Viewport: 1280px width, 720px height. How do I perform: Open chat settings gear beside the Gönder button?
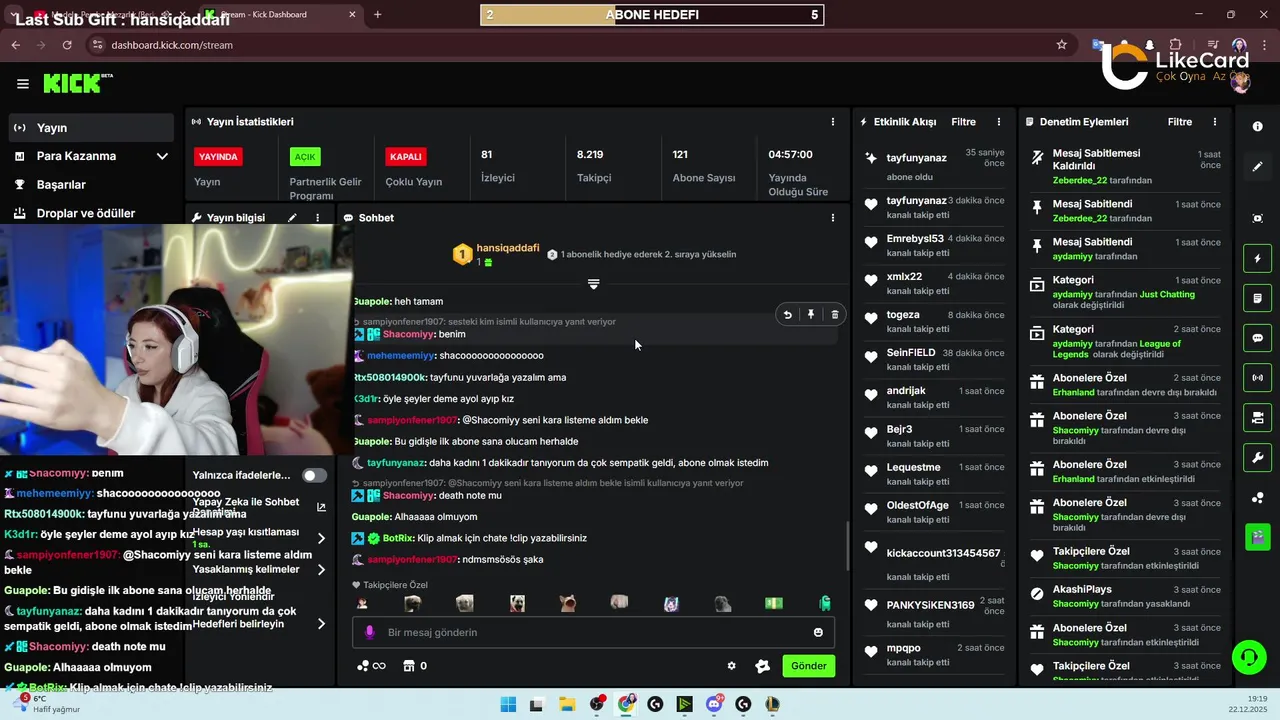pyautogui.click(x=731, y=666)
